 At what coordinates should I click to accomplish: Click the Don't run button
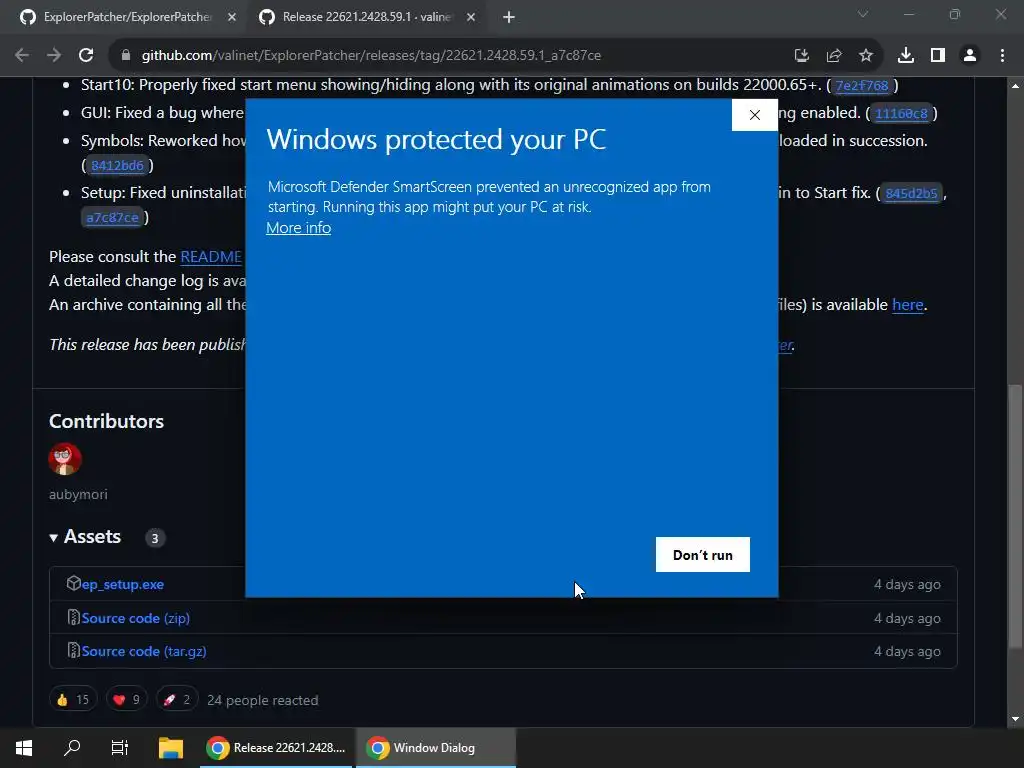tap(703, 554)
